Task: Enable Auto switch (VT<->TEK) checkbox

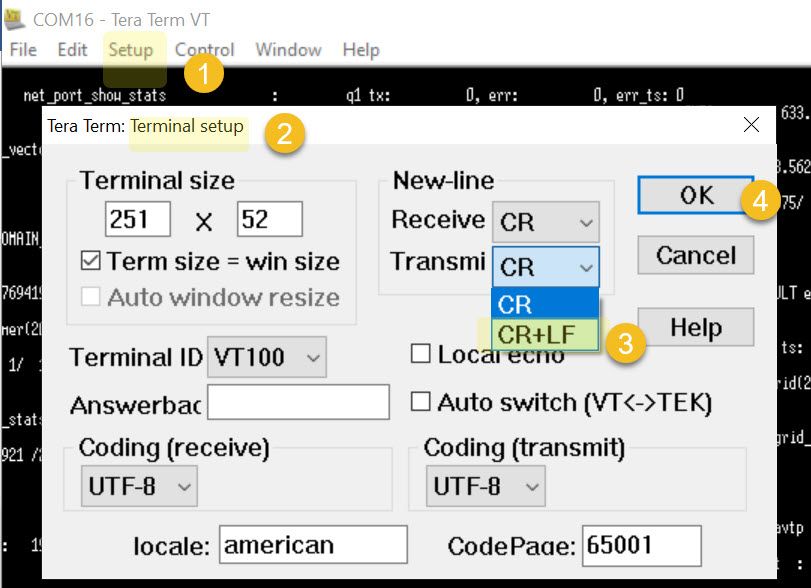Action: [x=420, y=401]
